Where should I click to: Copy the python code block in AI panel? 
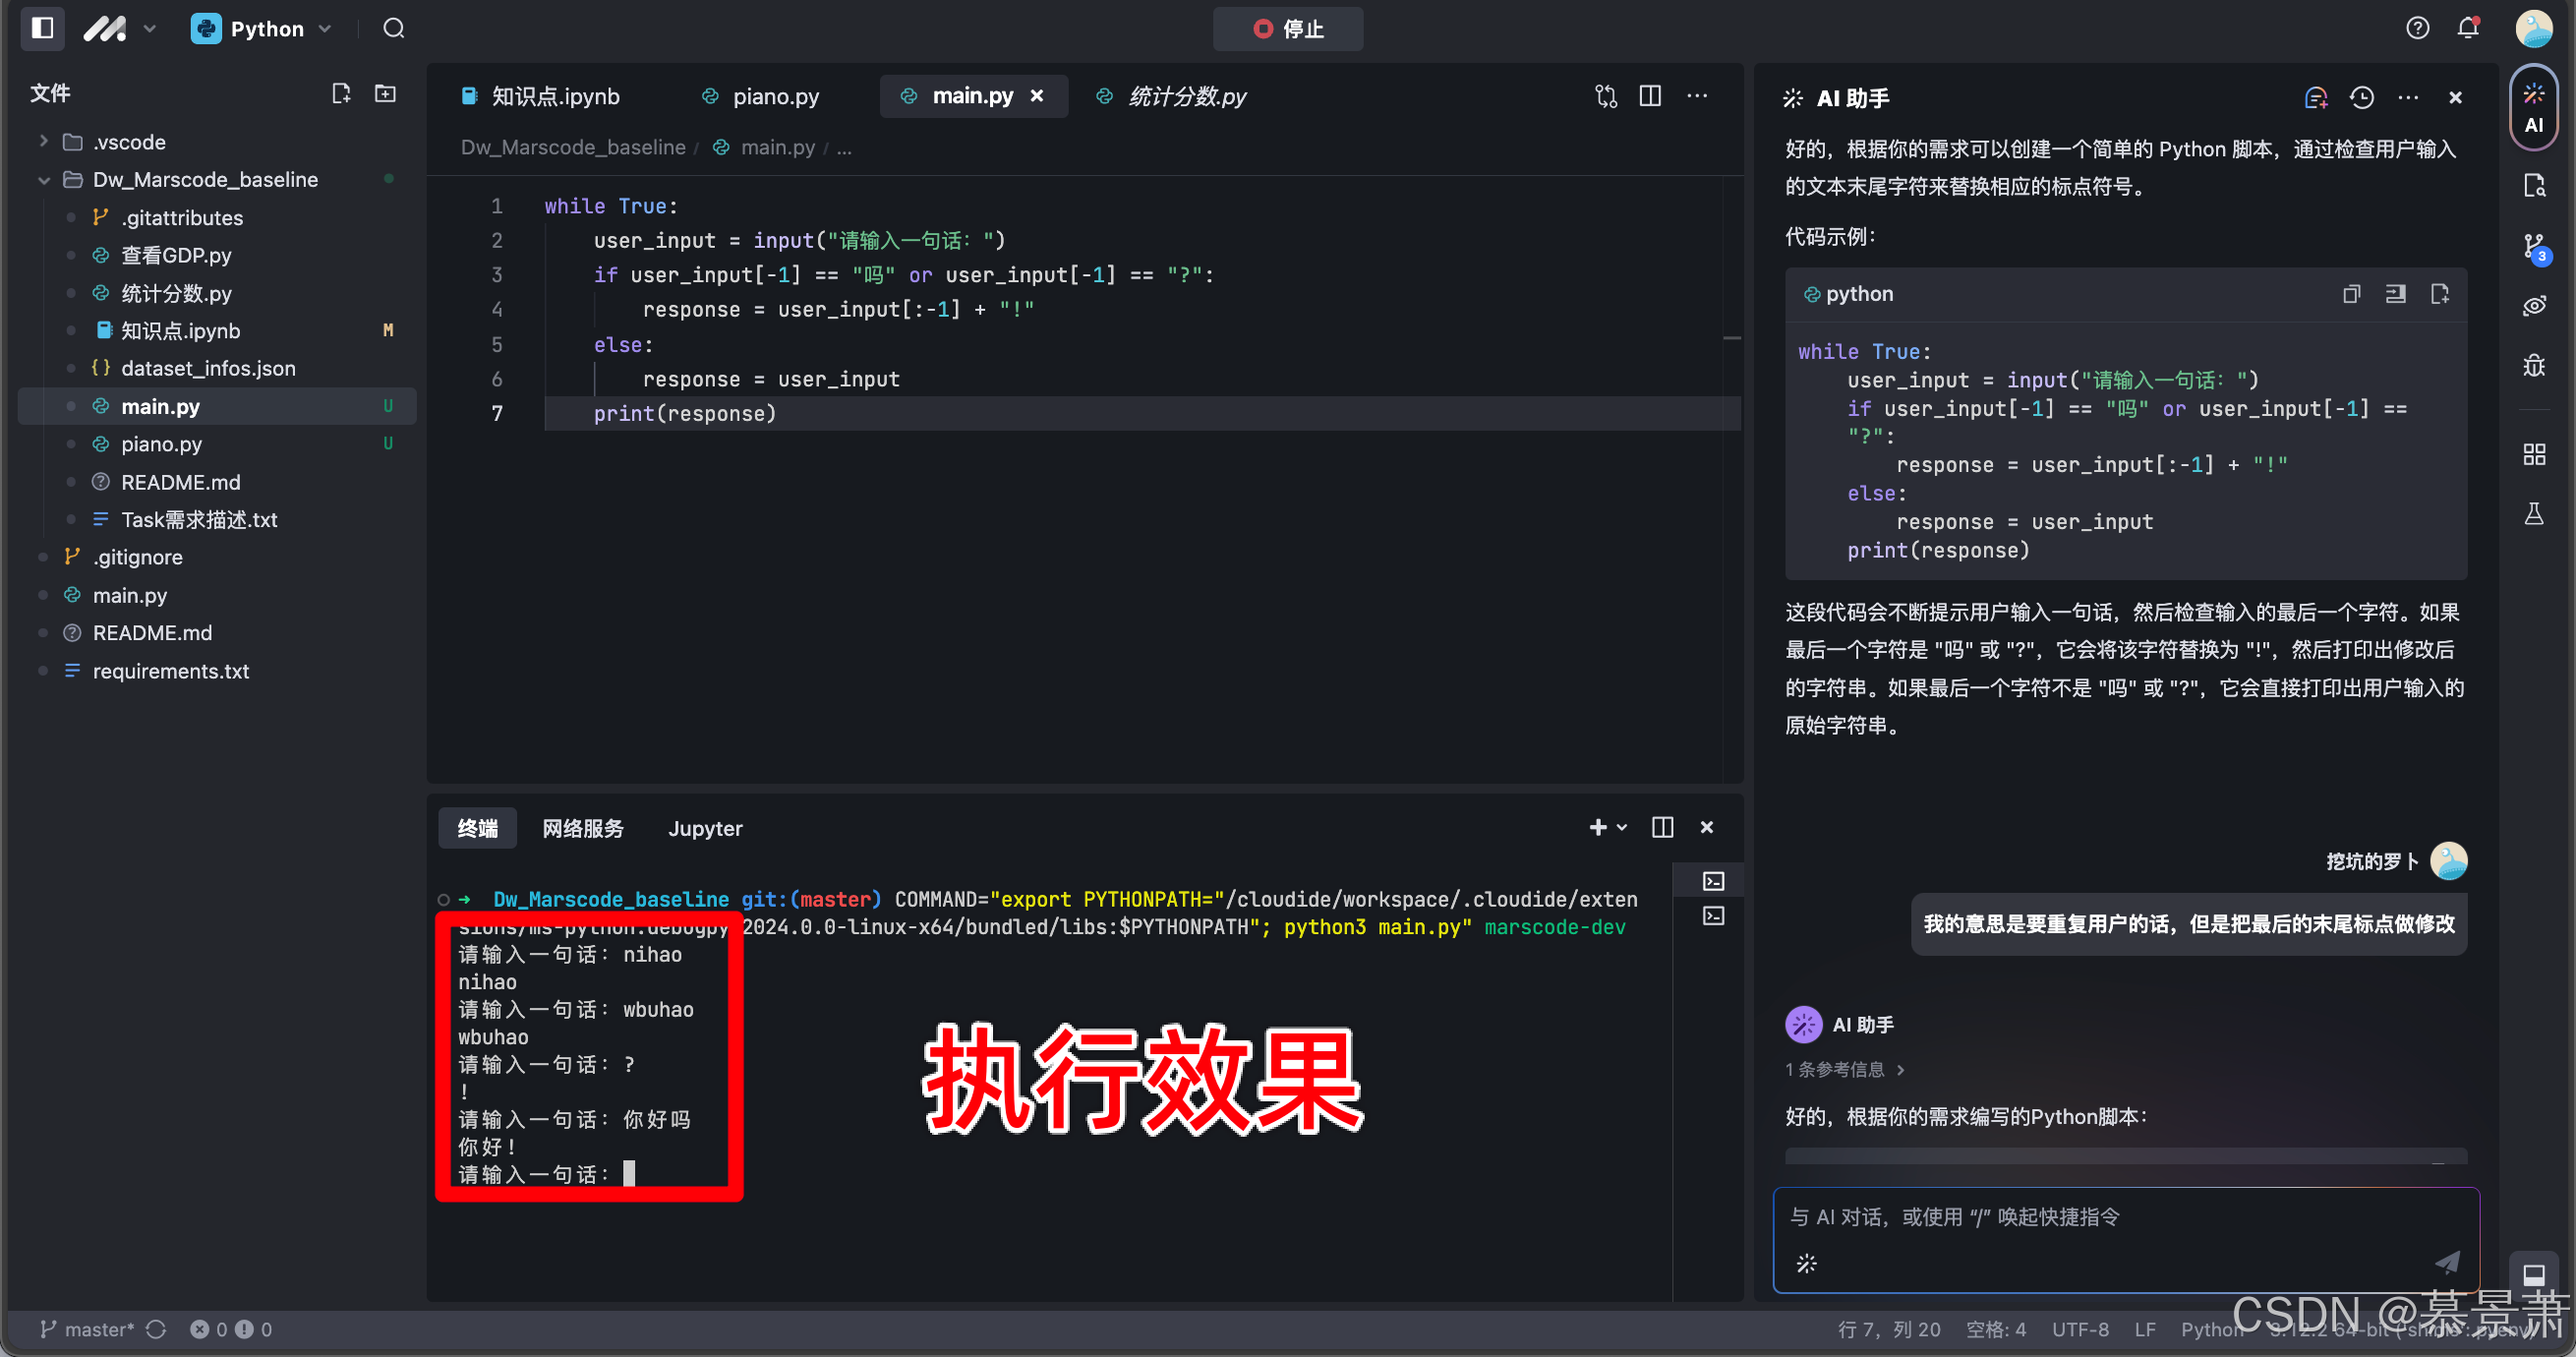(2351, 294)
